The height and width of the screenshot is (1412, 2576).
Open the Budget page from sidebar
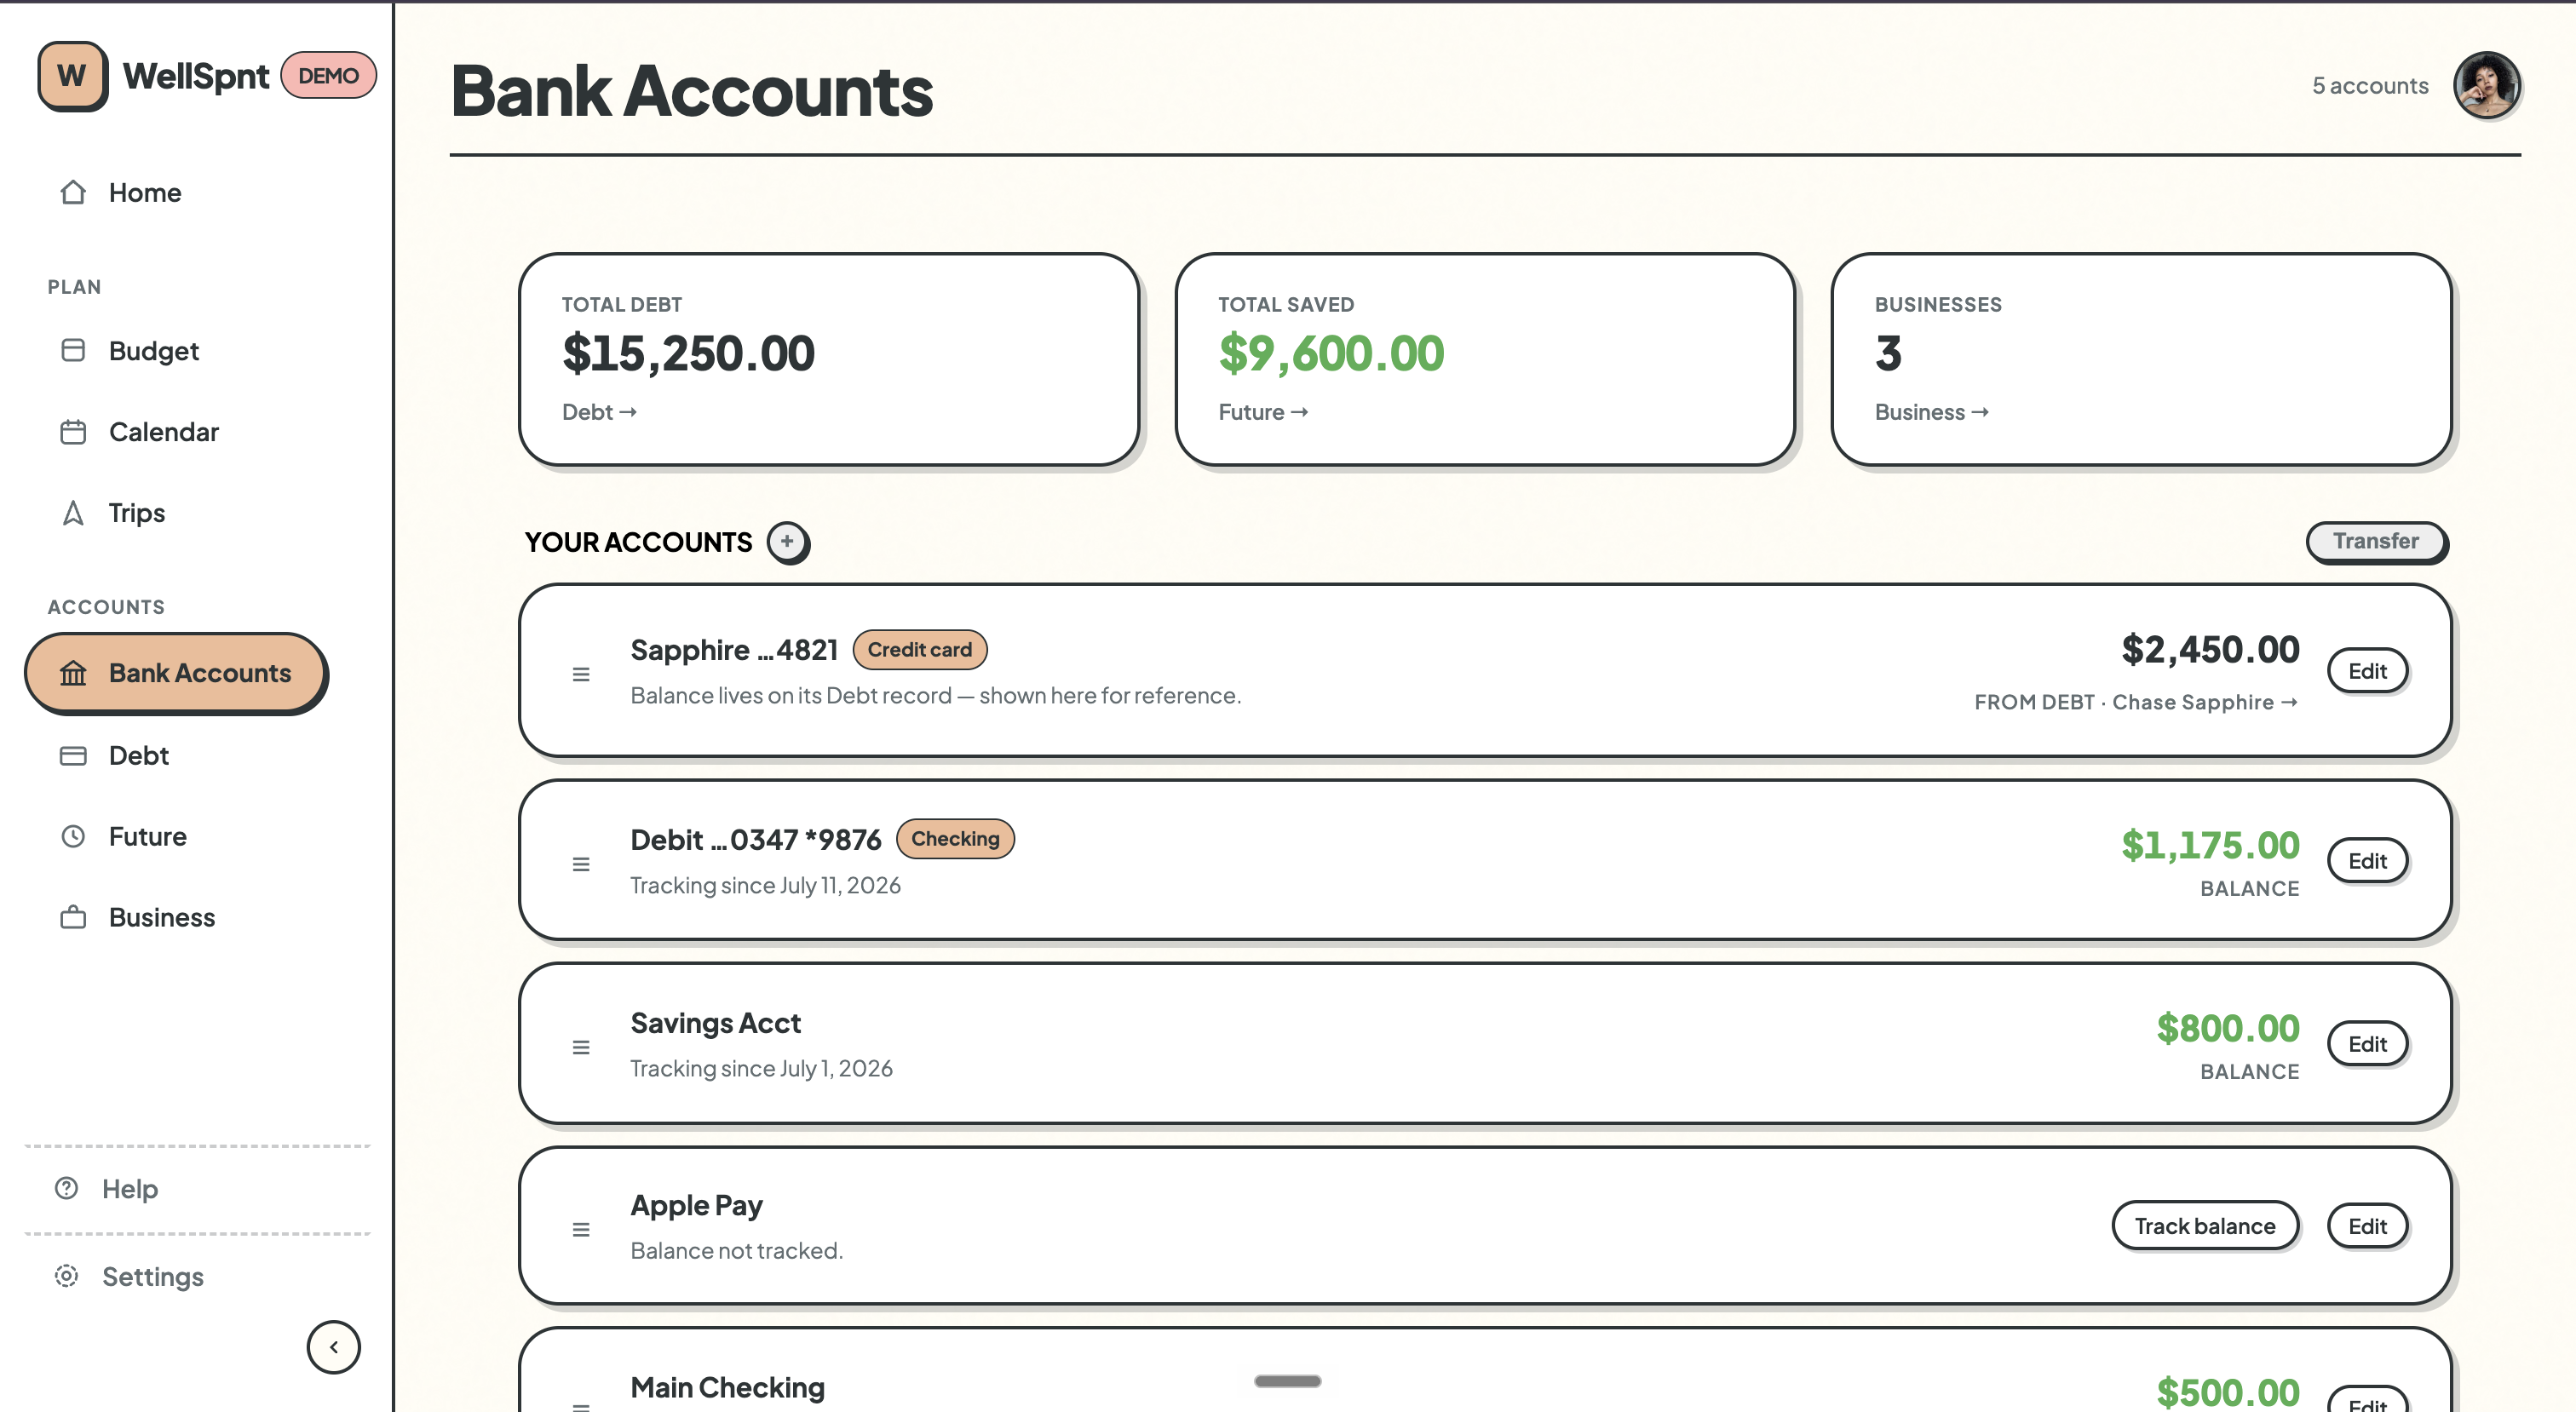153,351
